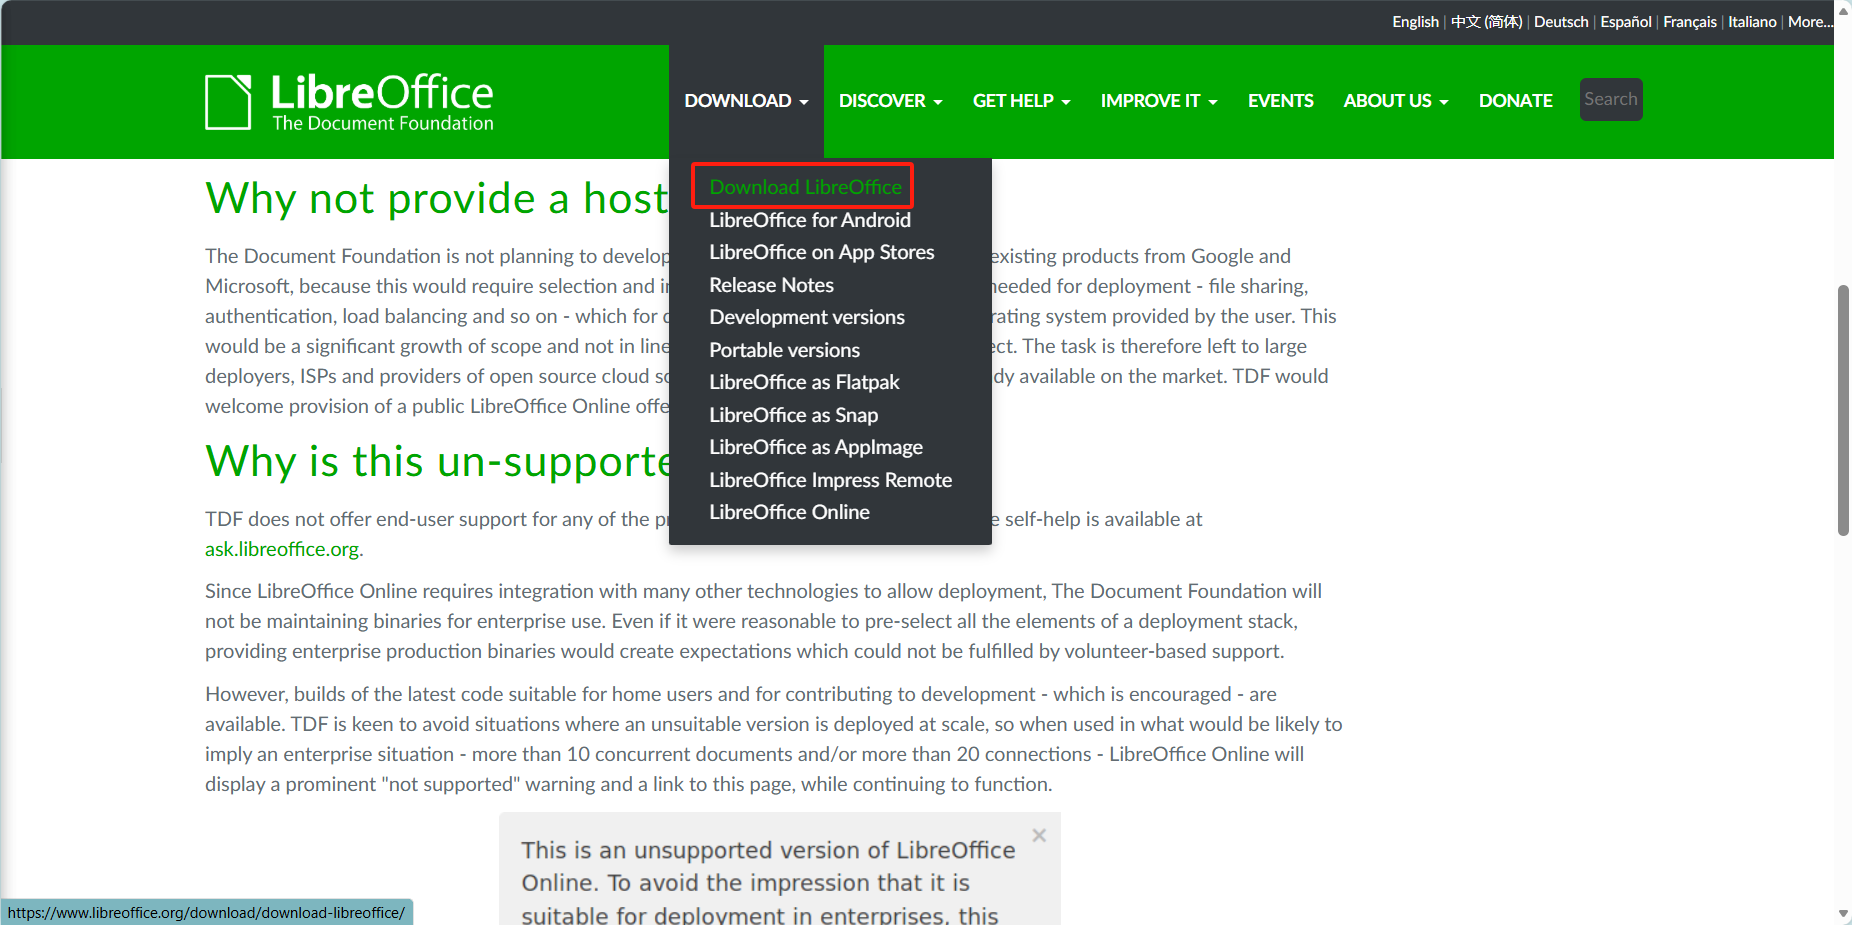Open Portable versions
The image size is (1852, 925).
[x=784, y=350]
